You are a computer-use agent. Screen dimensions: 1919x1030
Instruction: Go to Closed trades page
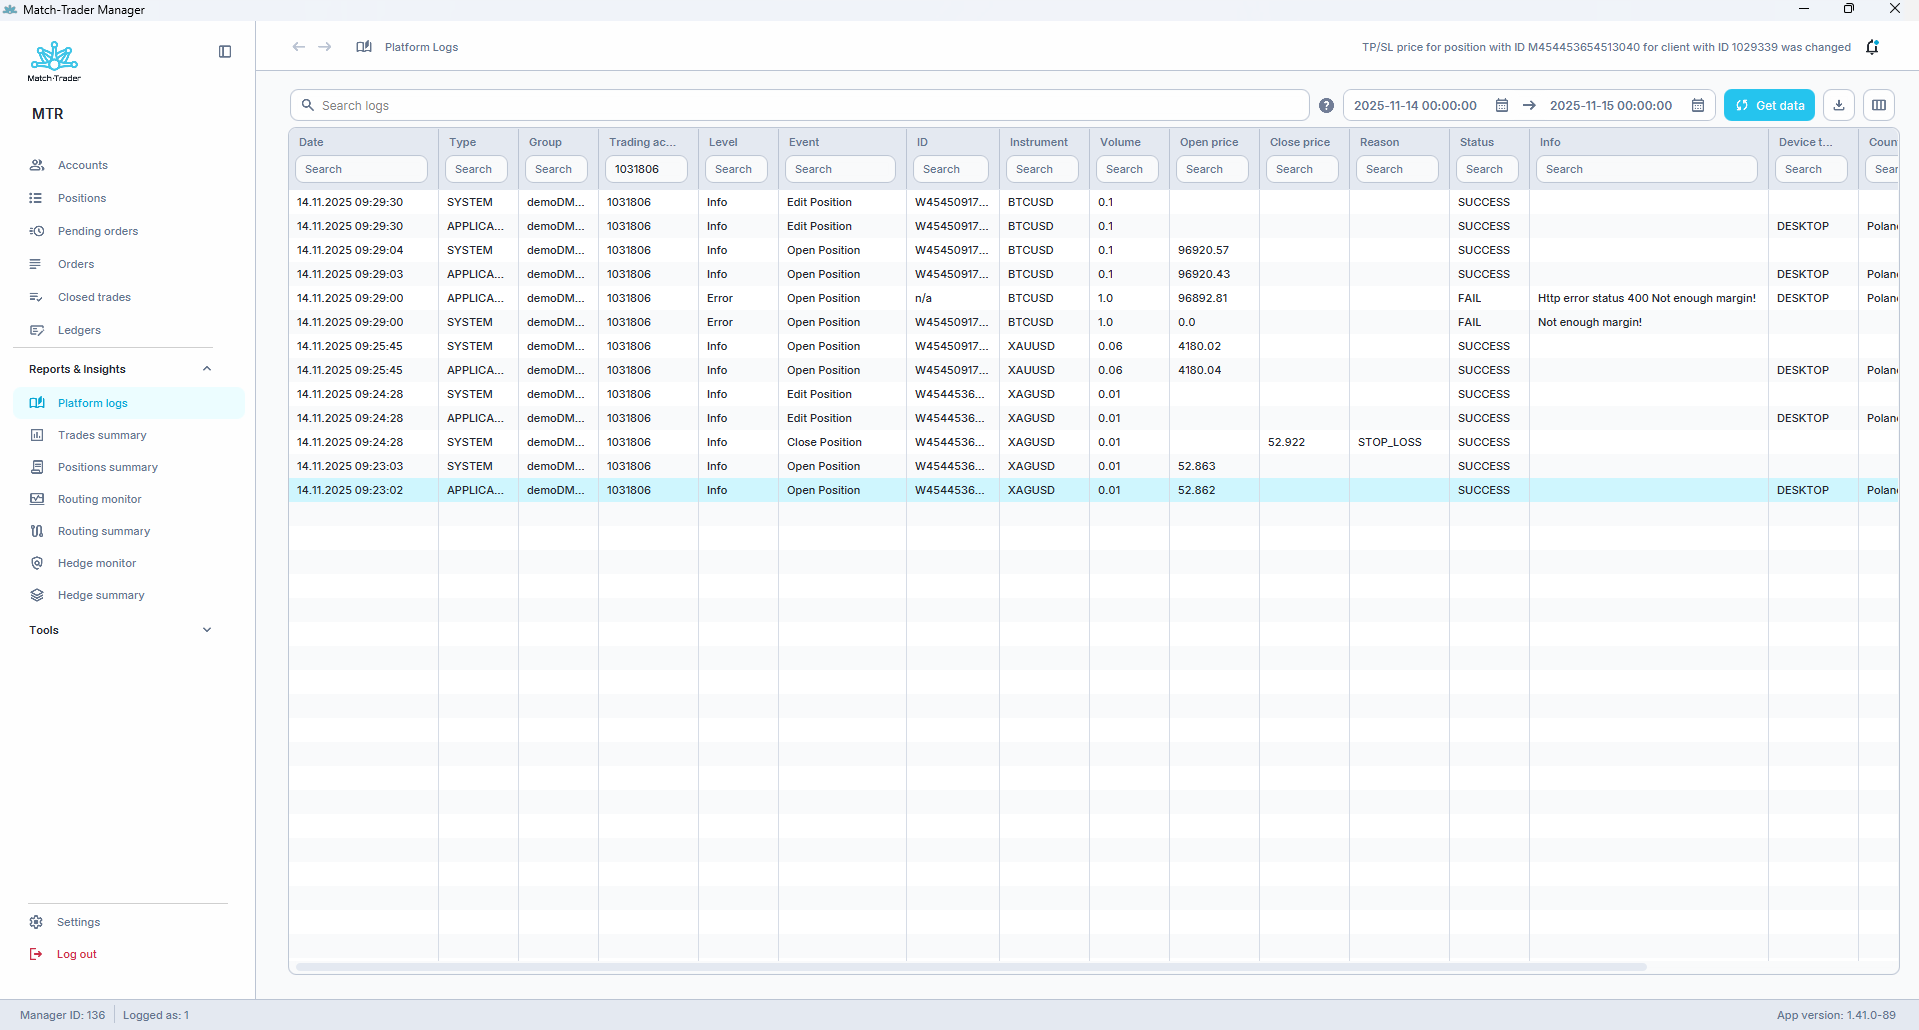(94, 297)
